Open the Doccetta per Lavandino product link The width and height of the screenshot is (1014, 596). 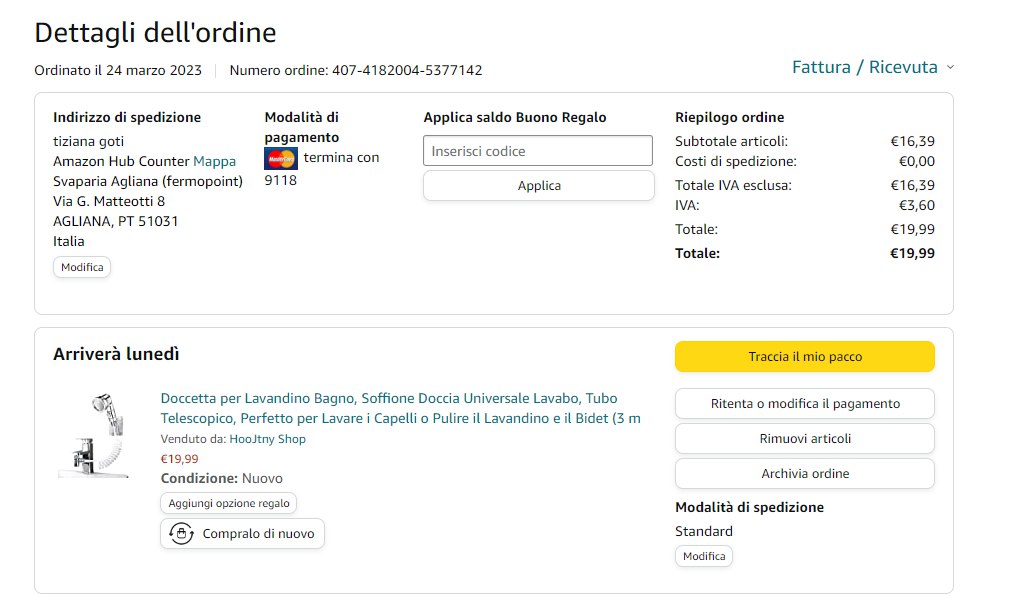(x=400, y=408)
